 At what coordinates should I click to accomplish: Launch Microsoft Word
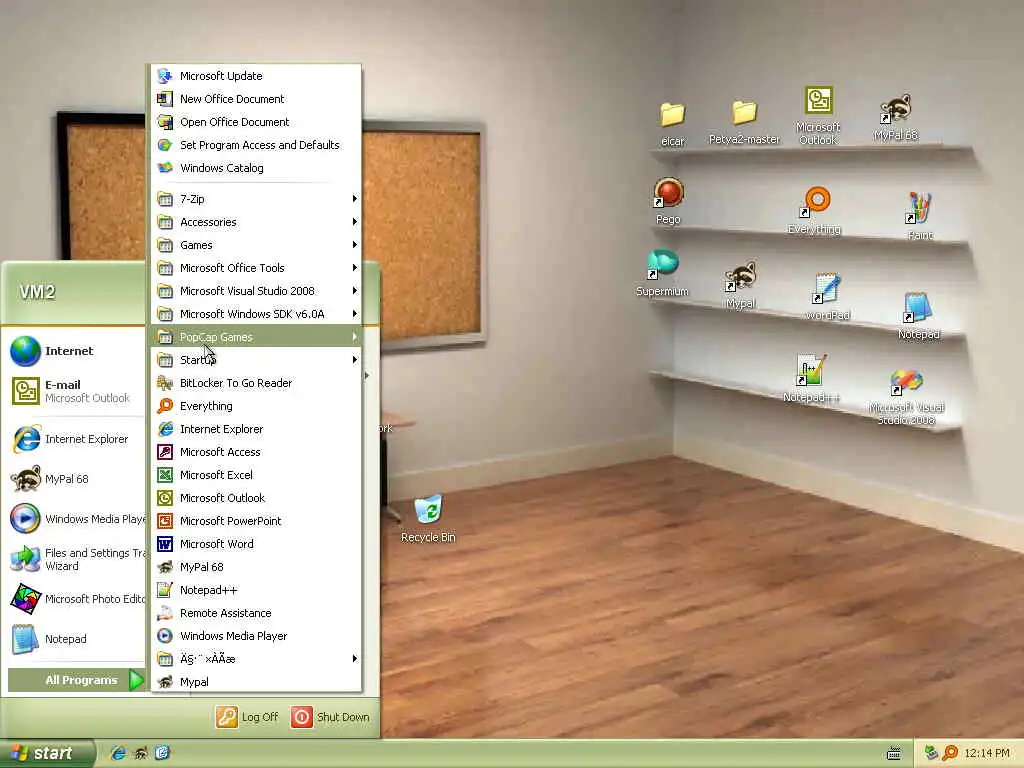pos(257,544)
